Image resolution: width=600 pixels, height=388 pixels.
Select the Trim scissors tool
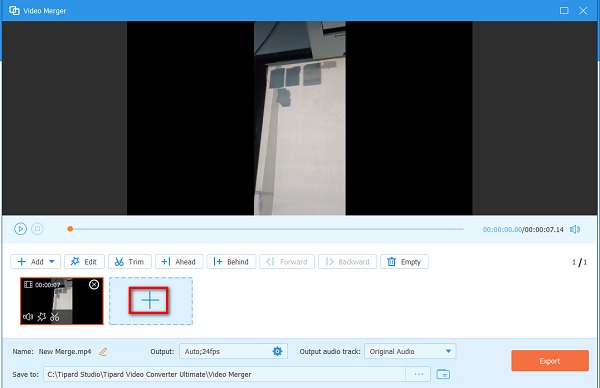[x=130, y=262]
